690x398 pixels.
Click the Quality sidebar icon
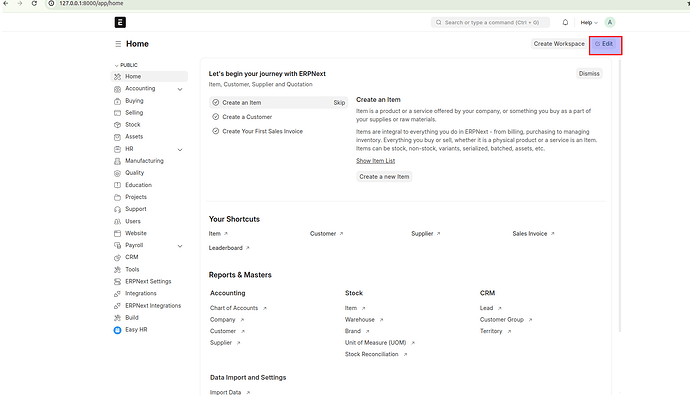pyautogui.click(x=117, y=173)
